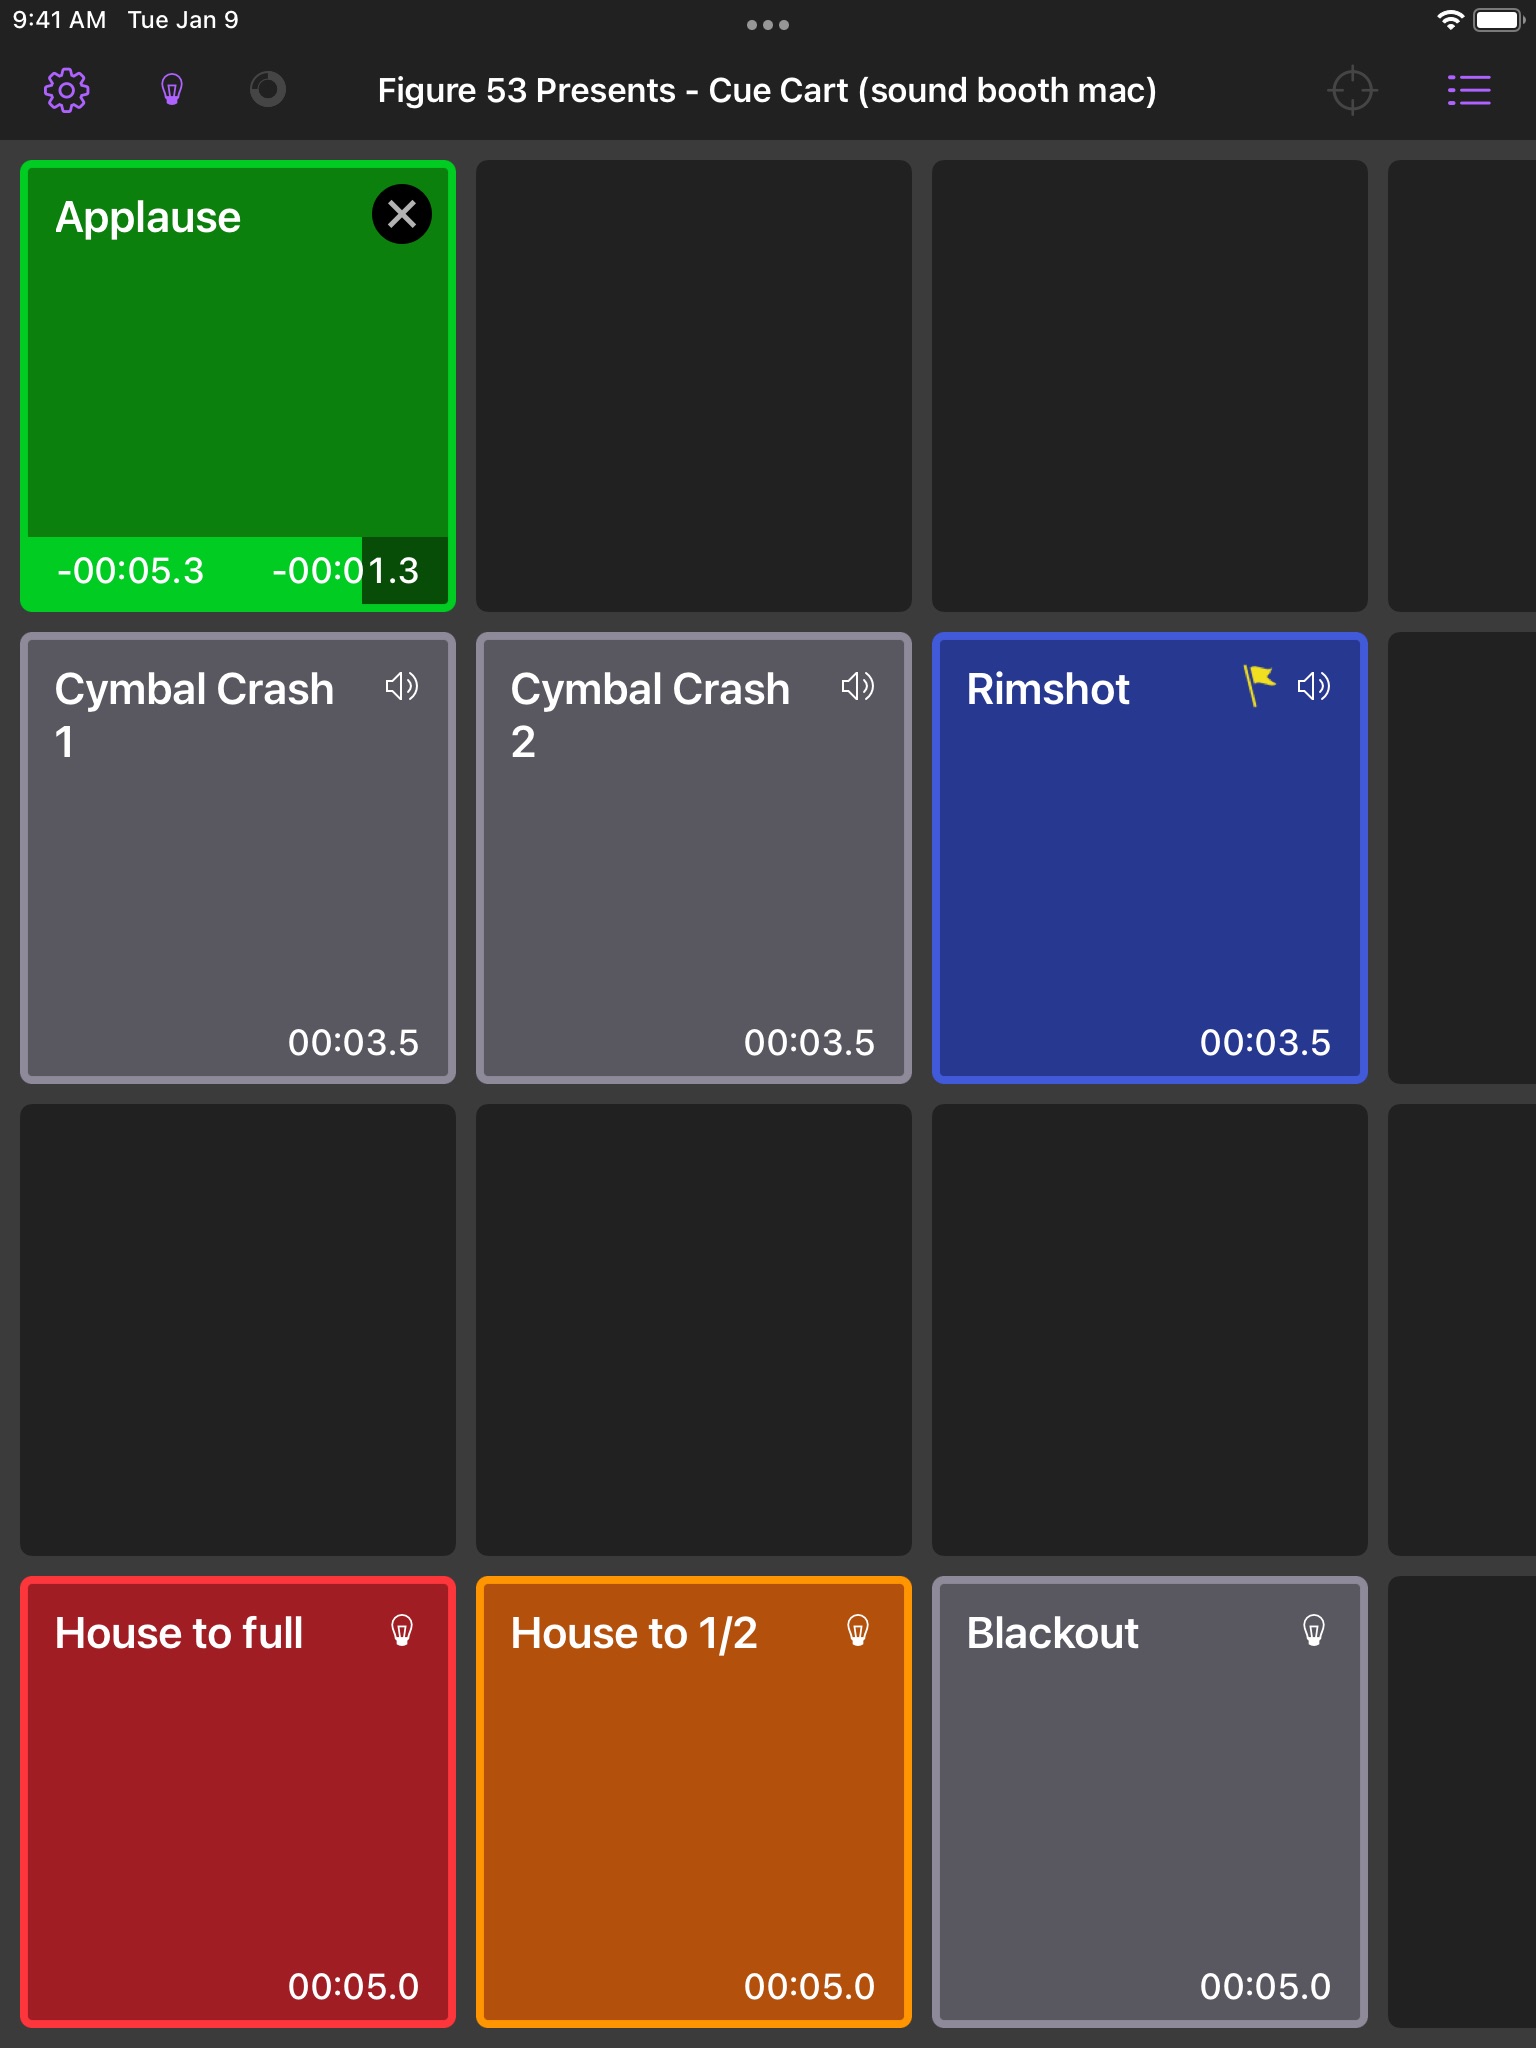The height and width of the screenshot is (2048, 1536).
Task: Tap the yellow flag icon on Rimshot
Action: (x=1259, y=685)
